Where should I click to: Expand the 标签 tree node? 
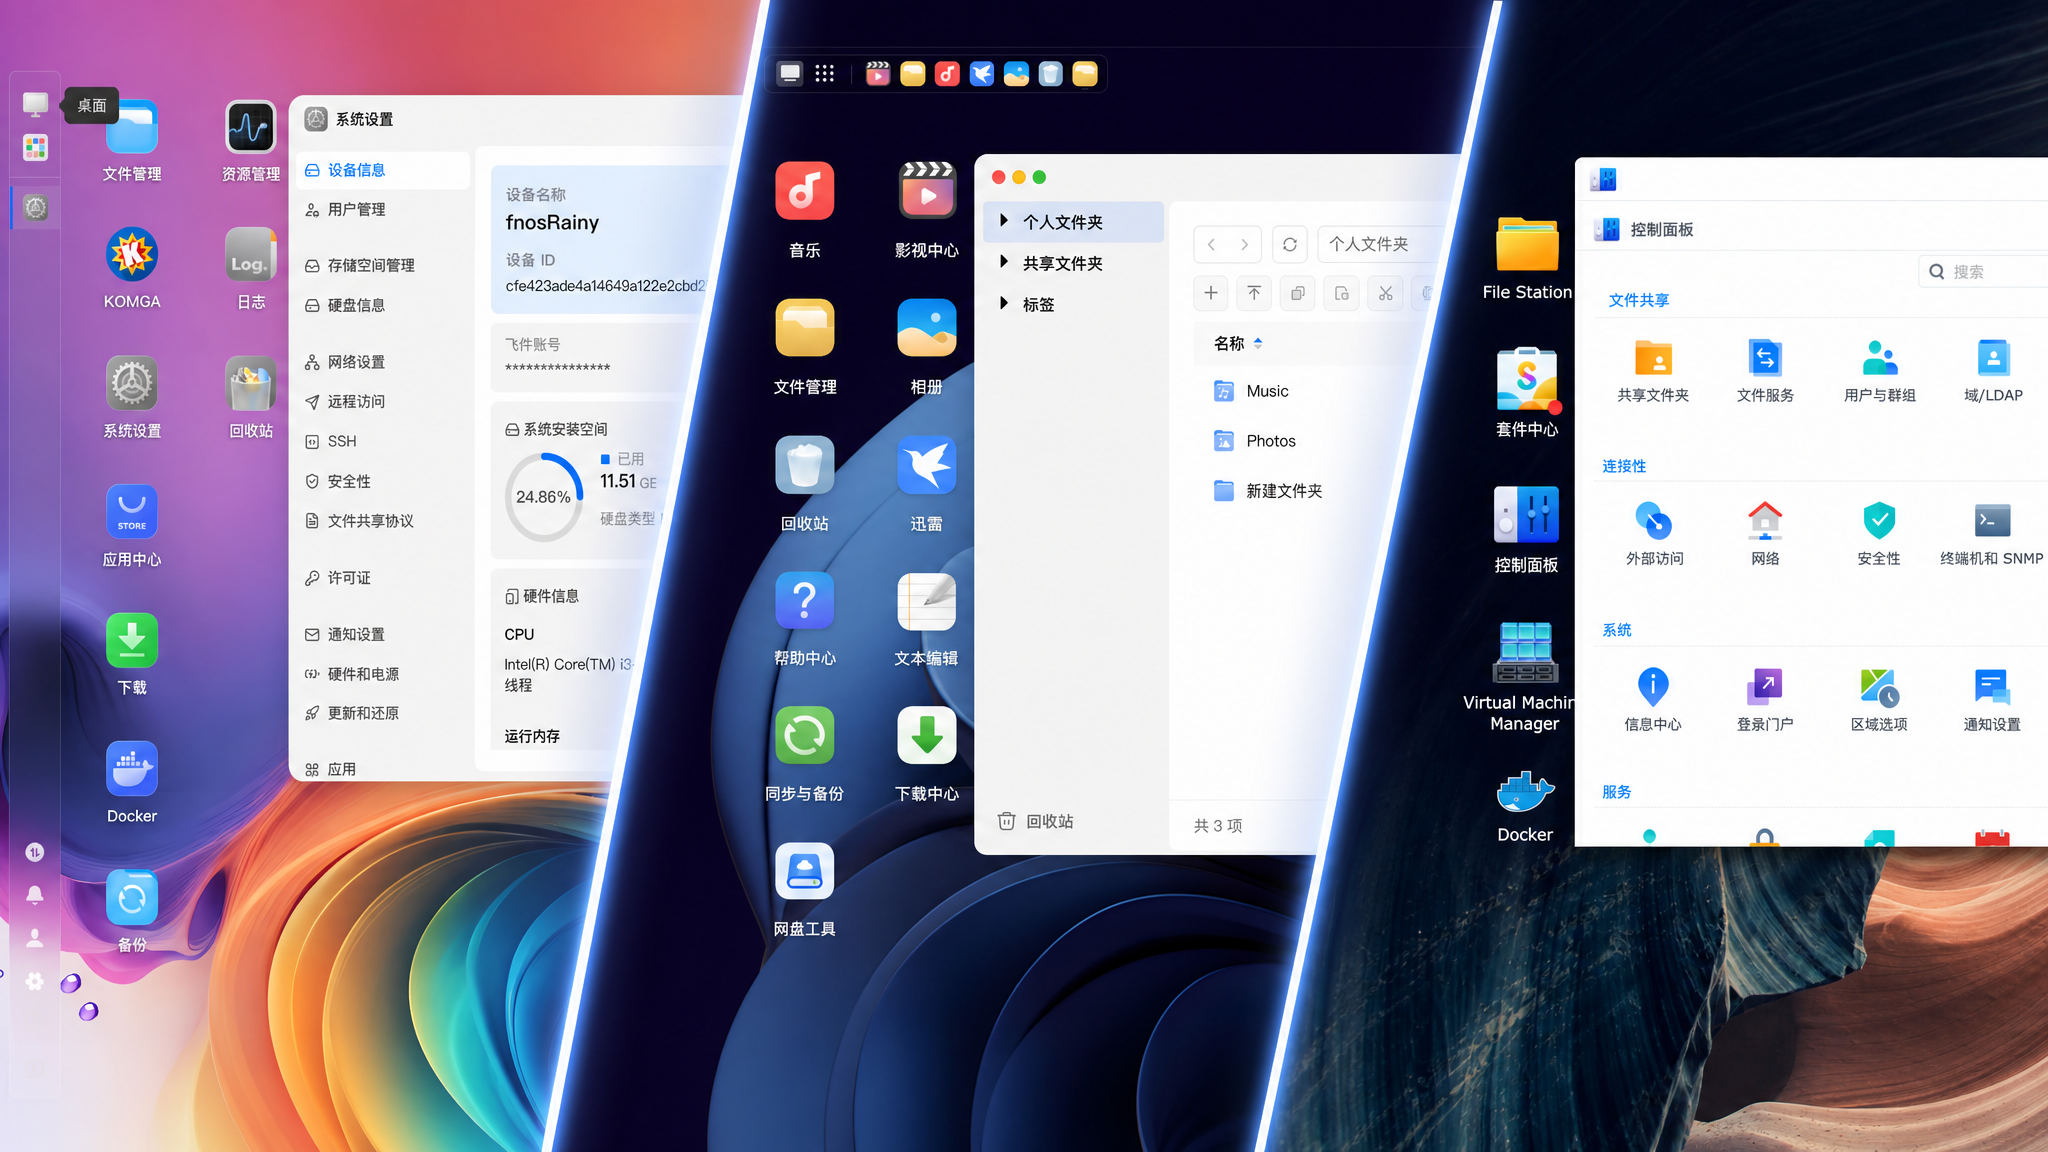click(1003, 303)
